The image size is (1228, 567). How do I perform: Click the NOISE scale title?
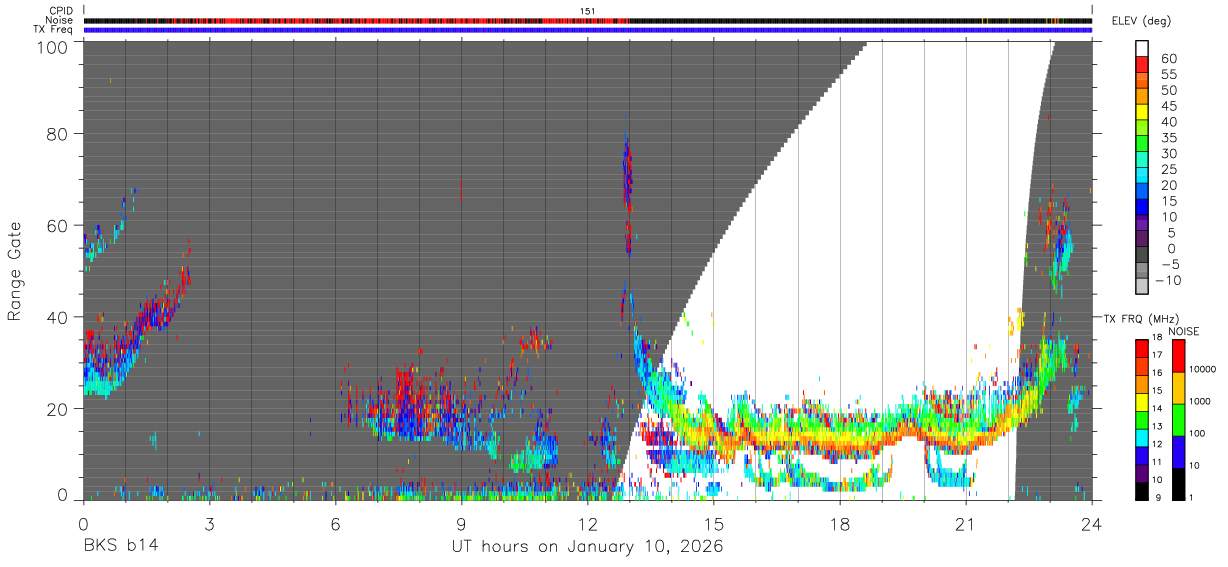point(1185,330)
